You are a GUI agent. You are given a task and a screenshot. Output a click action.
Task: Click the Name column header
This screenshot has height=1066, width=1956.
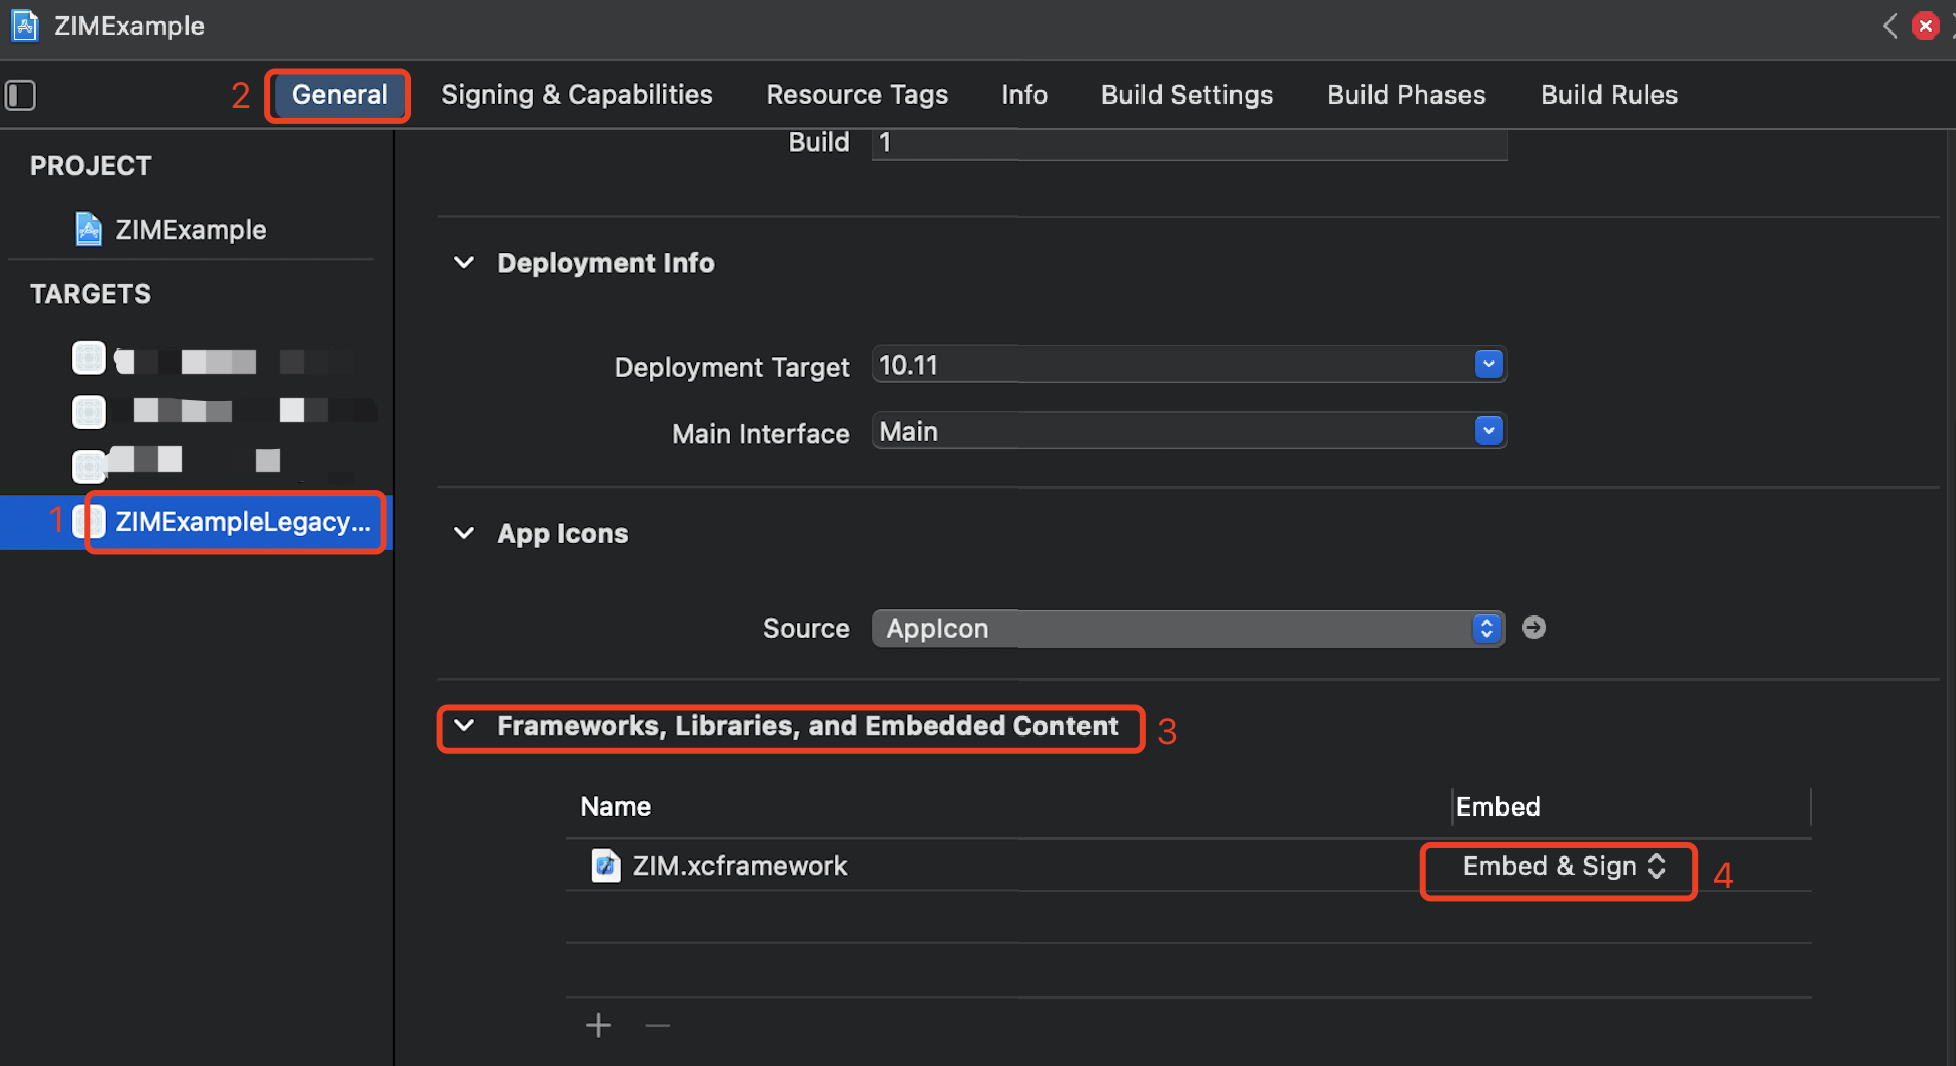(615, 806)
